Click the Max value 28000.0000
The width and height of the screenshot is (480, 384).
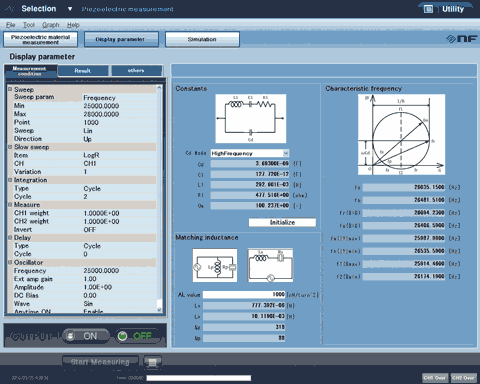(101, 114)
